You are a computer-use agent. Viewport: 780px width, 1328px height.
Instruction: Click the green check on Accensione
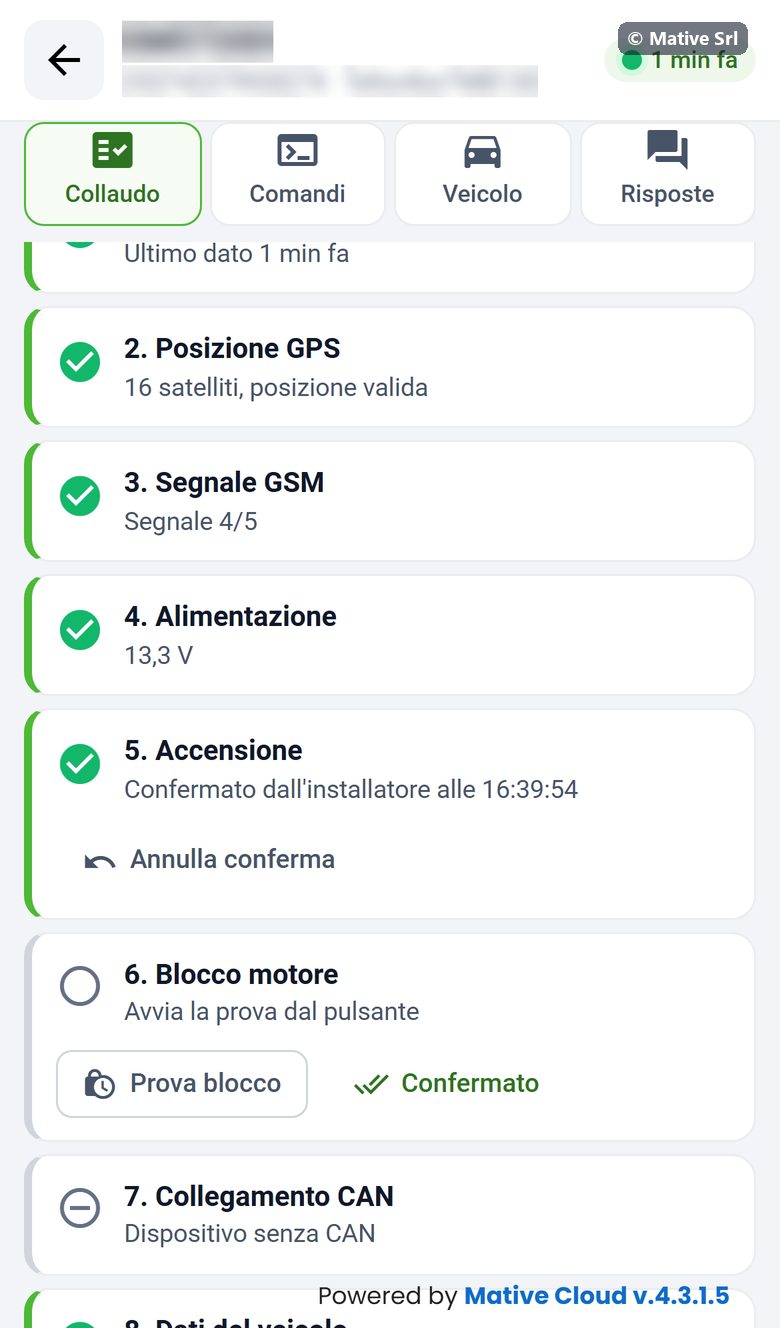pyautogui.click(x=80, y=764)
